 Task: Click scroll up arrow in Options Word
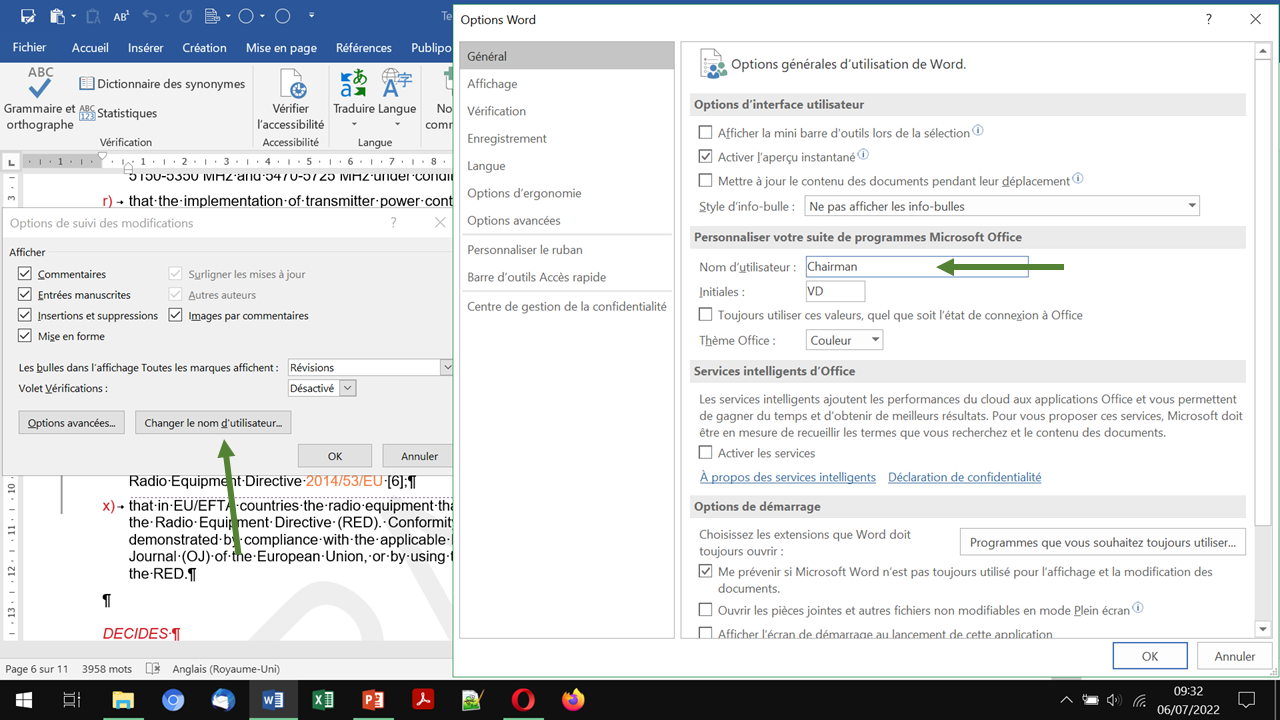coord(1263,50)
